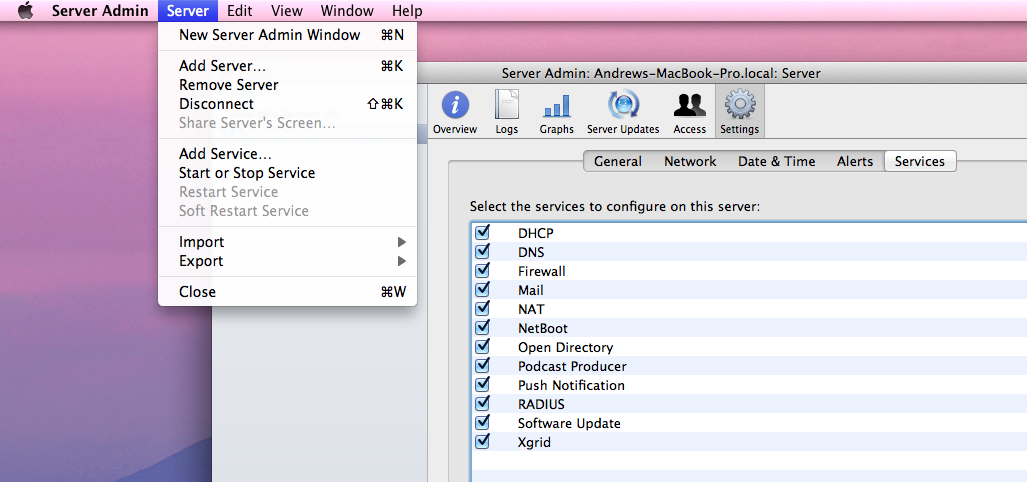1027x482 pixels.
Task: Disable the NetBoot service checkbox
Action: pos(483,327)
